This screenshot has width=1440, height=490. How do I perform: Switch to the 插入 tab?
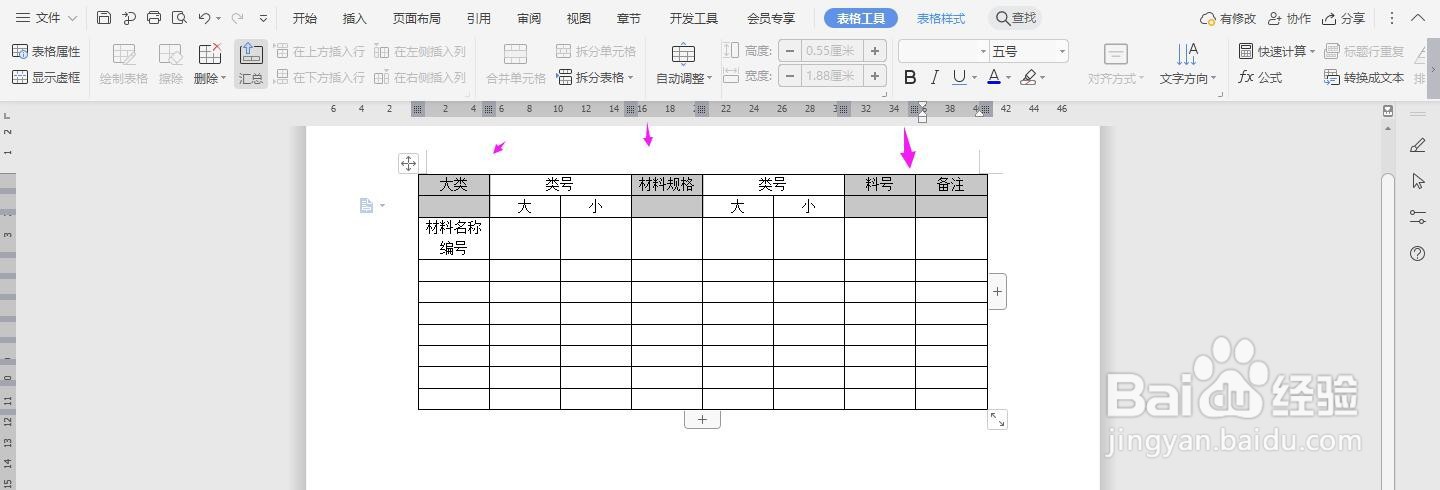pos(354,18)
